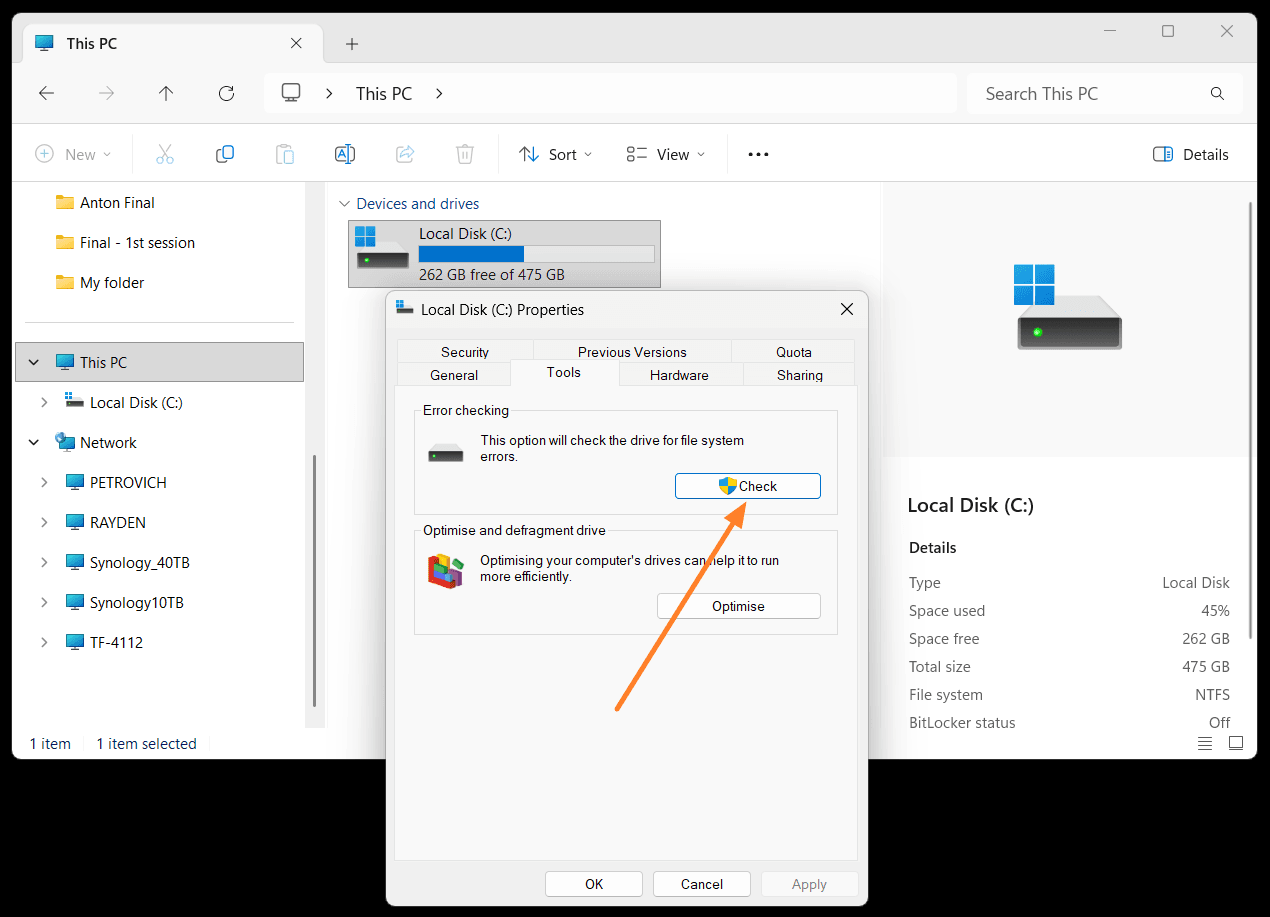Close the Local Disk (C:) Properties dialog
Image resolution: width=1270 pixels, height=917 pixels.
click(x=847, y=309)
